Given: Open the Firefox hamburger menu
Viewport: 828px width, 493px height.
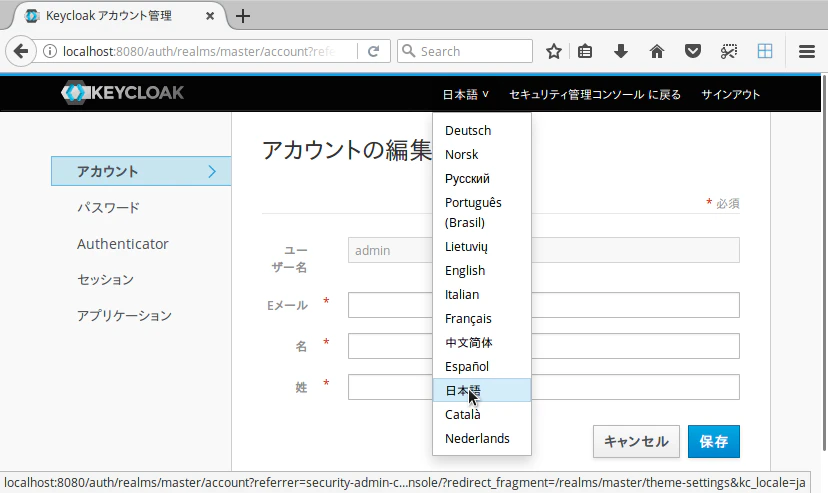Looking at the screenshot, I should click(x=807, y=51).
